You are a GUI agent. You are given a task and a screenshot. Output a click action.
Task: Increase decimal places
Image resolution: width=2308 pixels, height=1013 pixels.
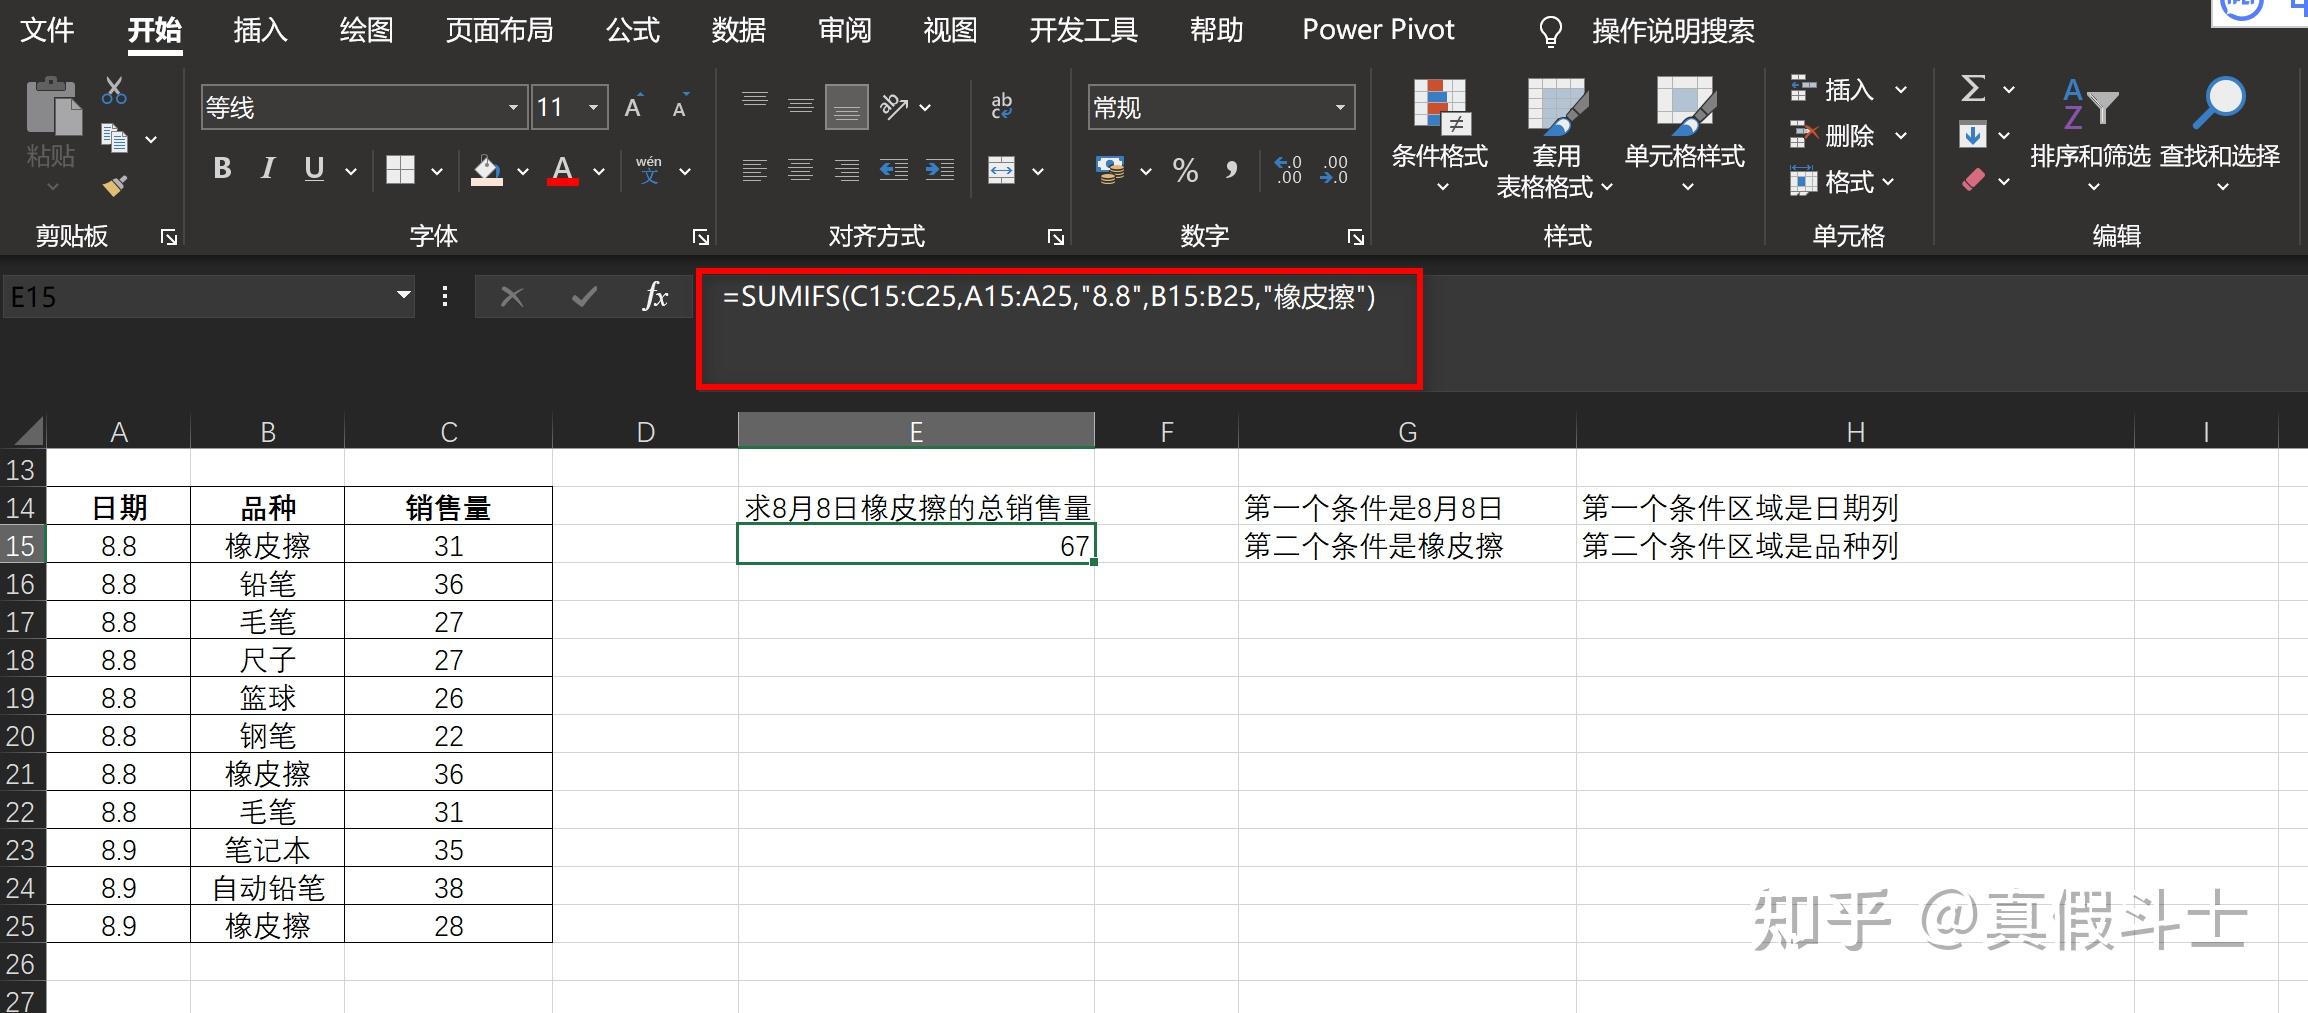tap(1288, 170)
